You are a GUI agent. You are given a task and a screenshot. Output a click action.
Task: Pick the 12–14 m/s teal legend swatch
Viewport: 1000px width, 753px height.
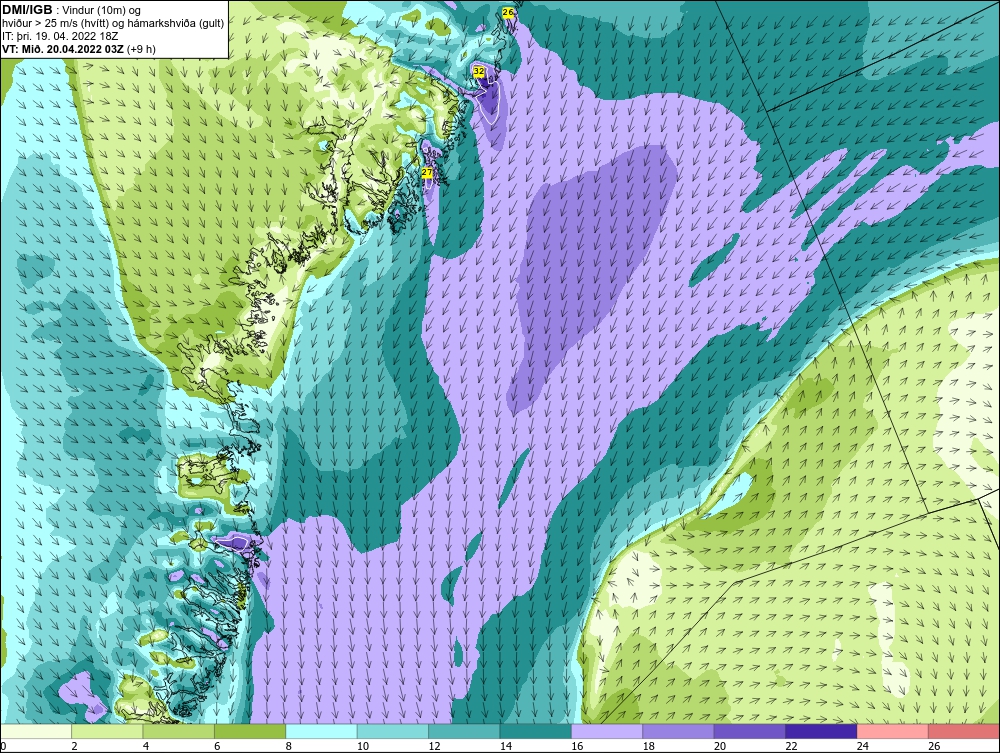[x=464, y=731]
